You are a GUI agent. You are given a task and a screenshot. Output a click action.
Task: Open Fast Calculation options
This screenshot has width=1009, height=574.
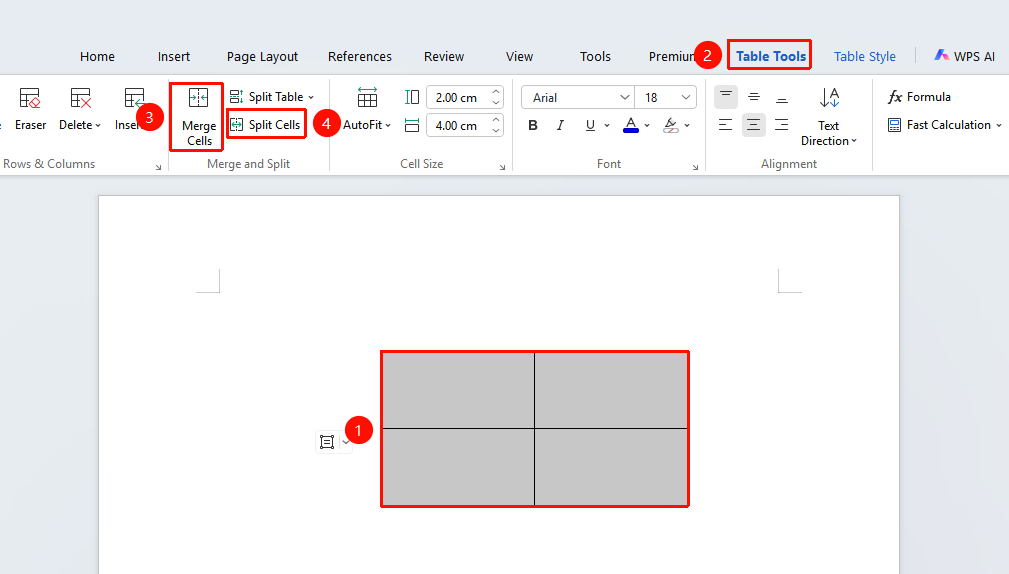(x=944, y=125)
